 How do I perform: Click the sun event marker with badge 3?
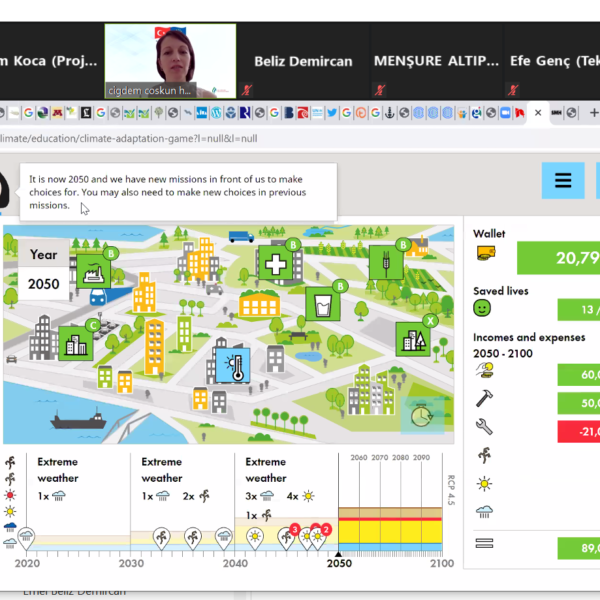point(287,537)
